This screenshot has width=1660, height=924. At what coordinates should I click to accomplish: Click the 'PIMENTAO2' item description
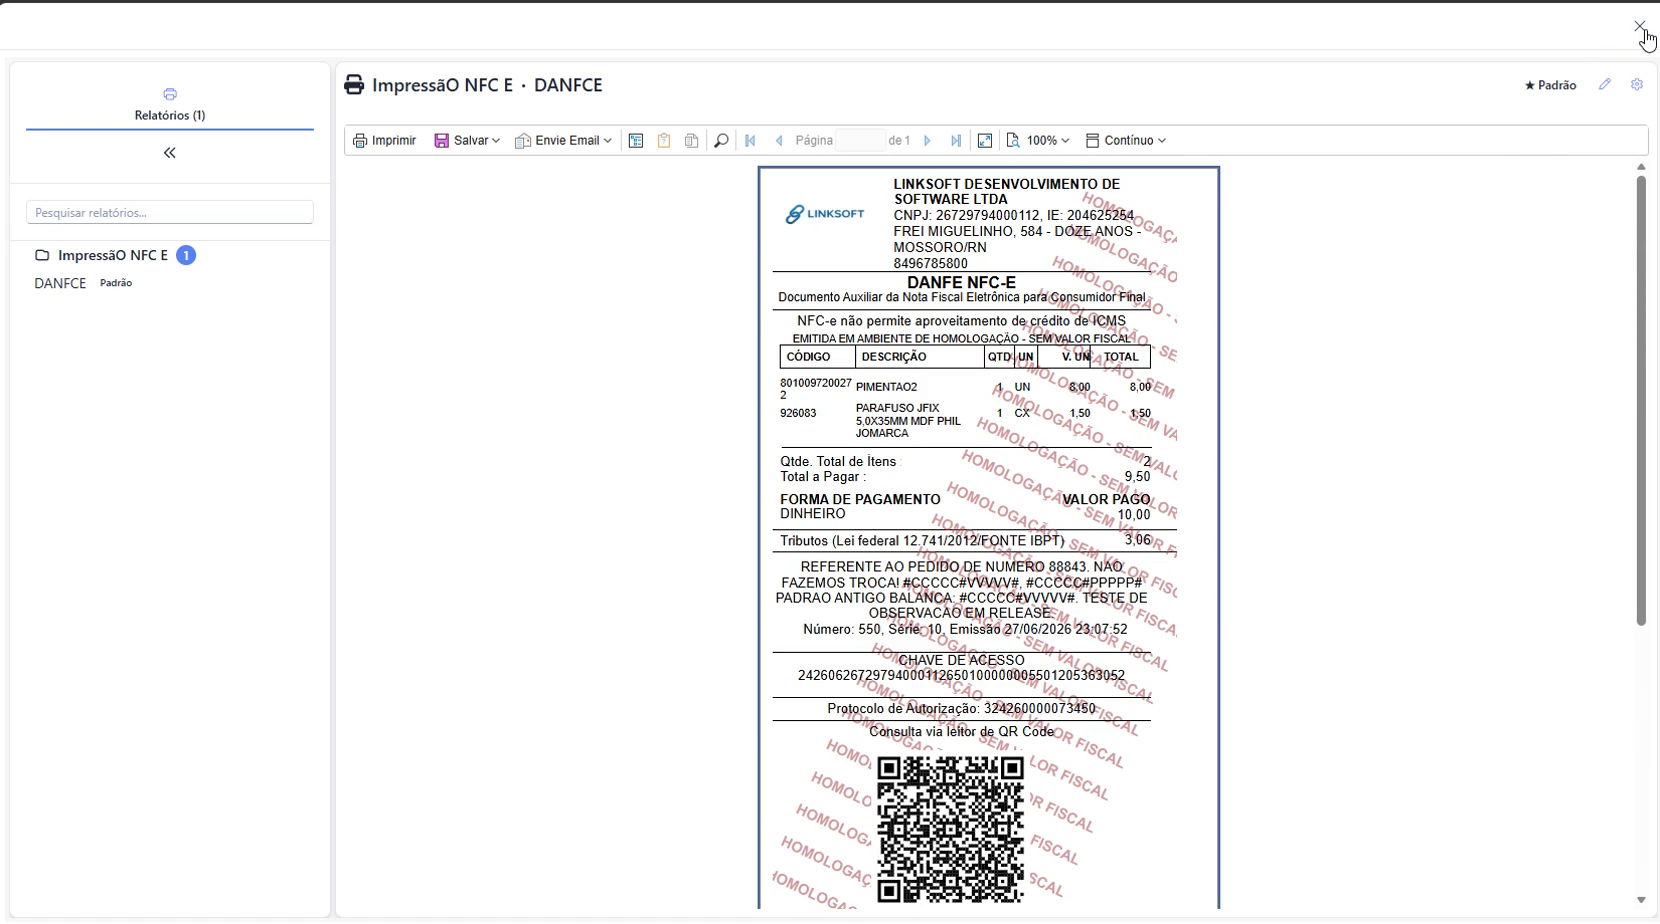click(x=886, y=387)
